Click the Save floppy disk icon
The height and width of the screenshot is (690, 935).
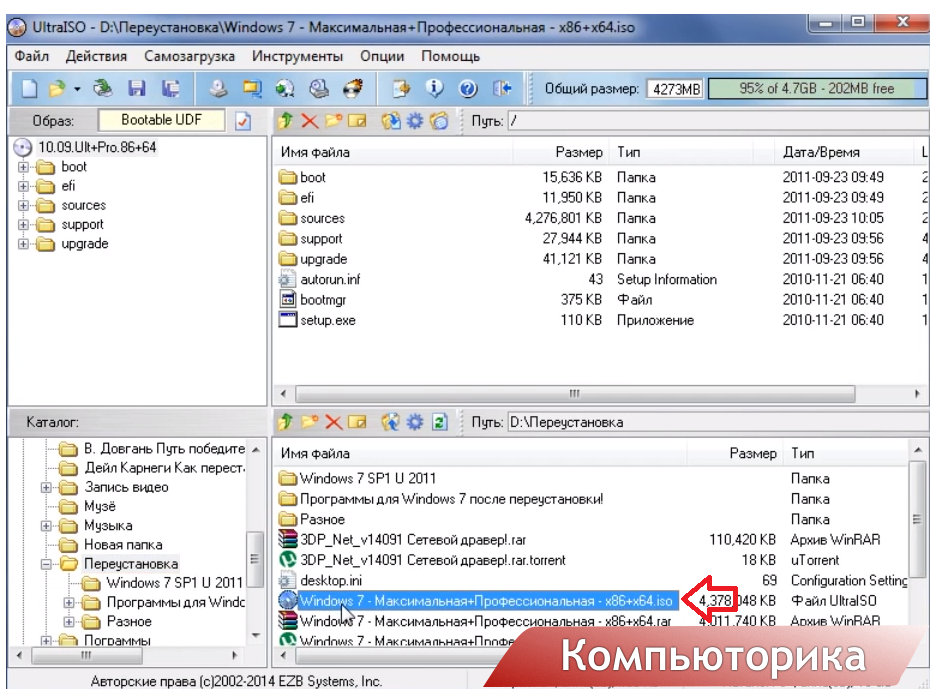pos(137,89)
